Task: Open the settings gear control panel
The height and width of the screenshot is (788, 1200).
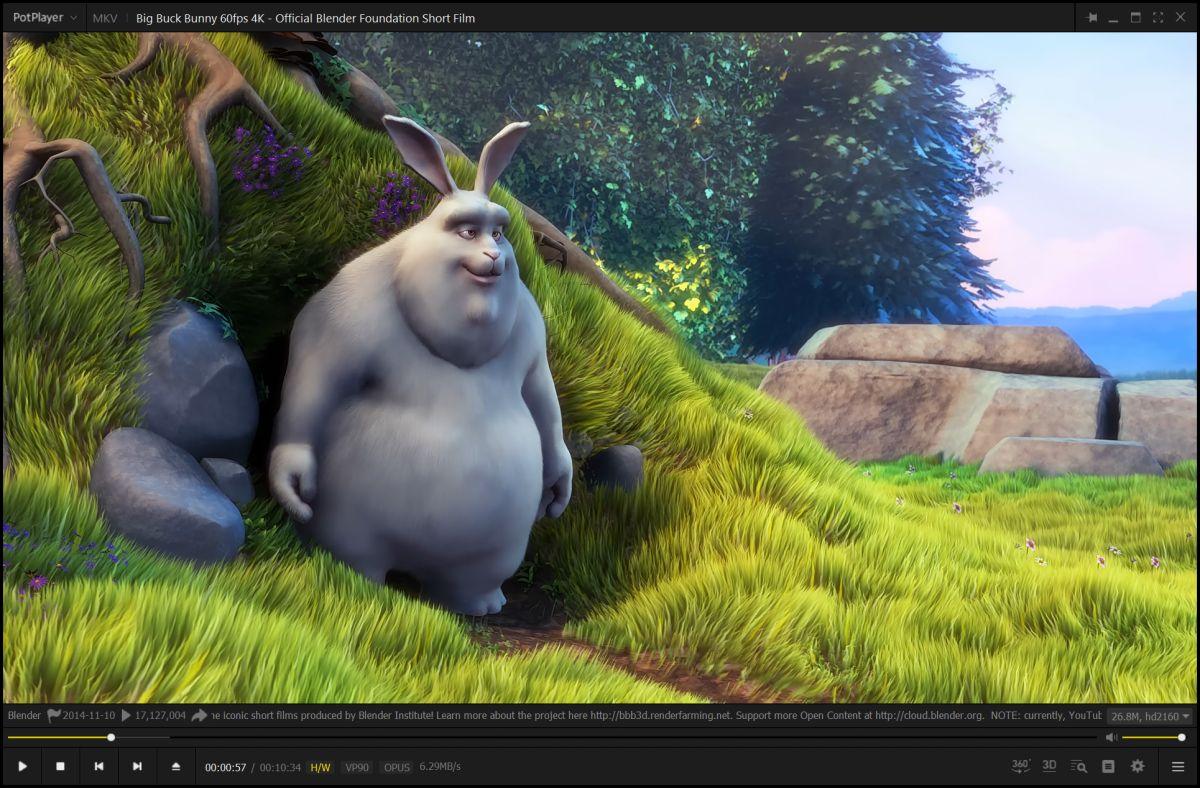Action: [1137, 767]
